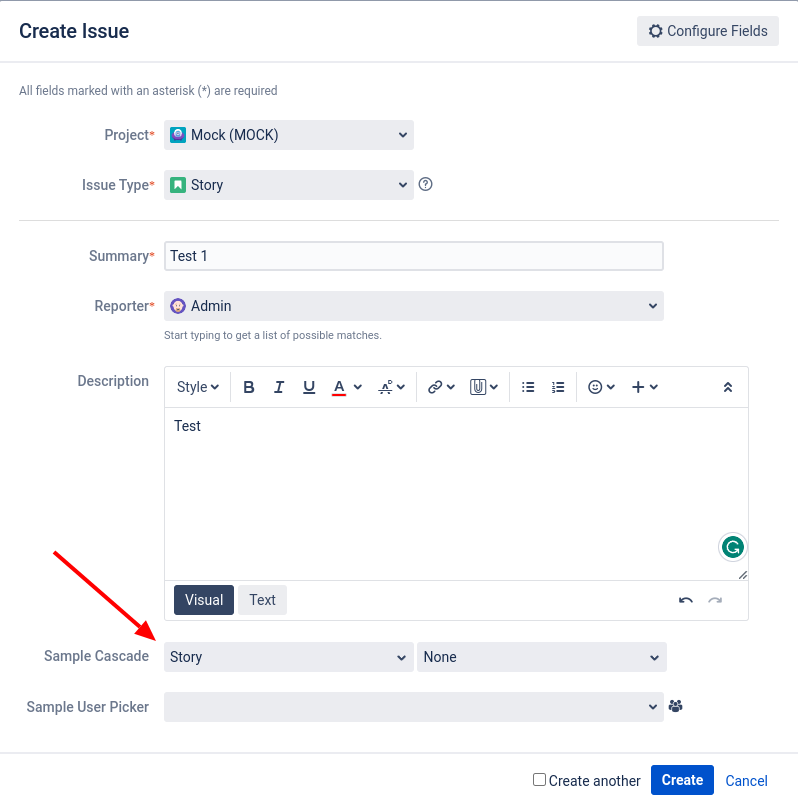Screen dimensions: 798x803
Task: Enable the Create another checkbox
Action: [539, 780]
